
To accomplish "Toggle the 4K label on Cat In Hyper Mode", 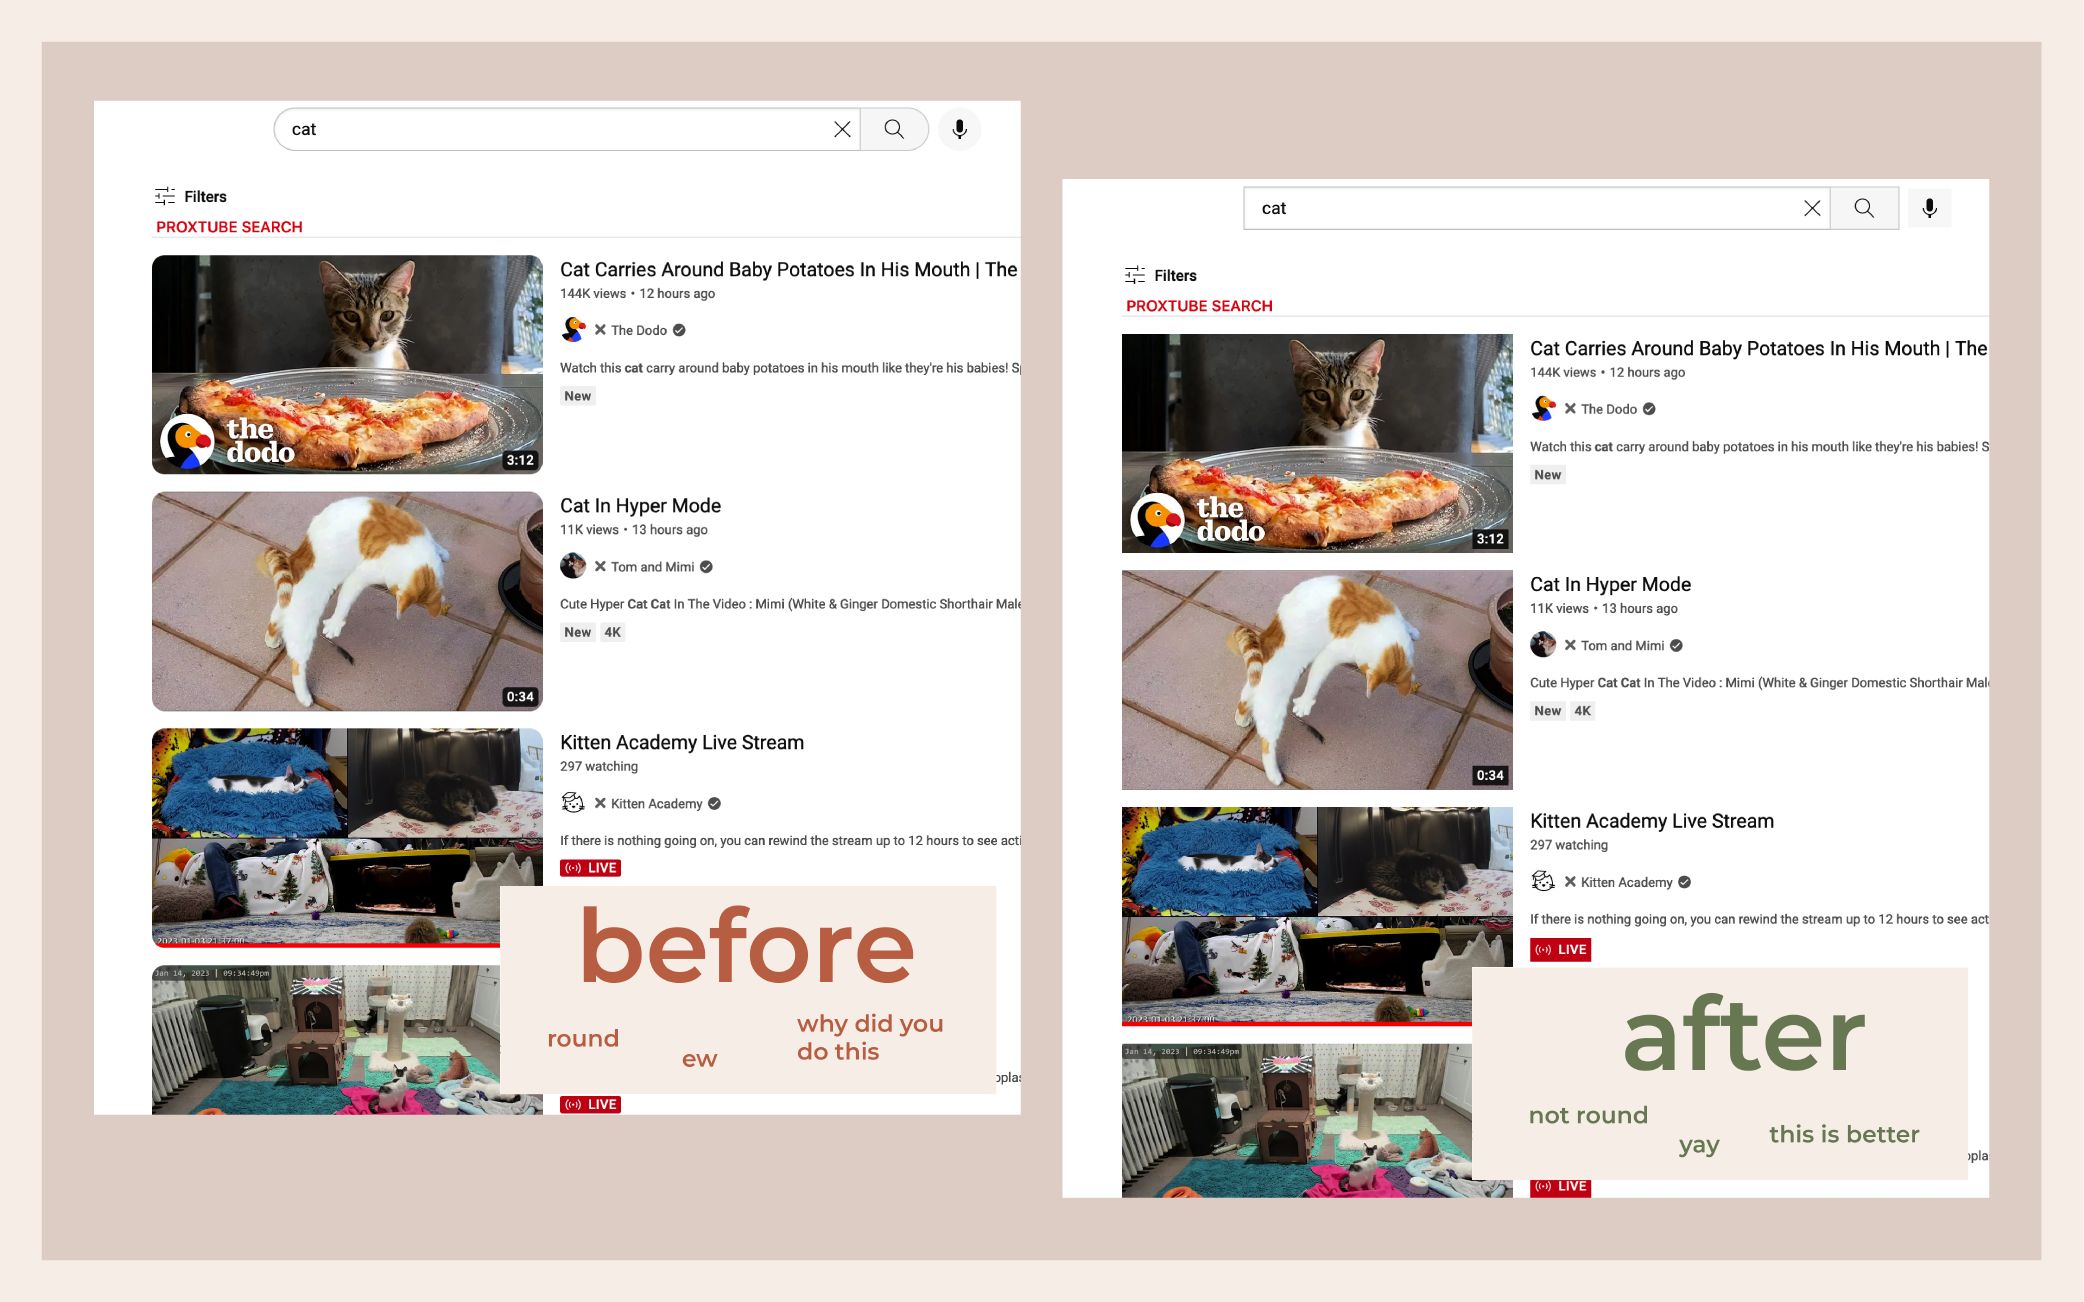I will [x=612, y=632].
